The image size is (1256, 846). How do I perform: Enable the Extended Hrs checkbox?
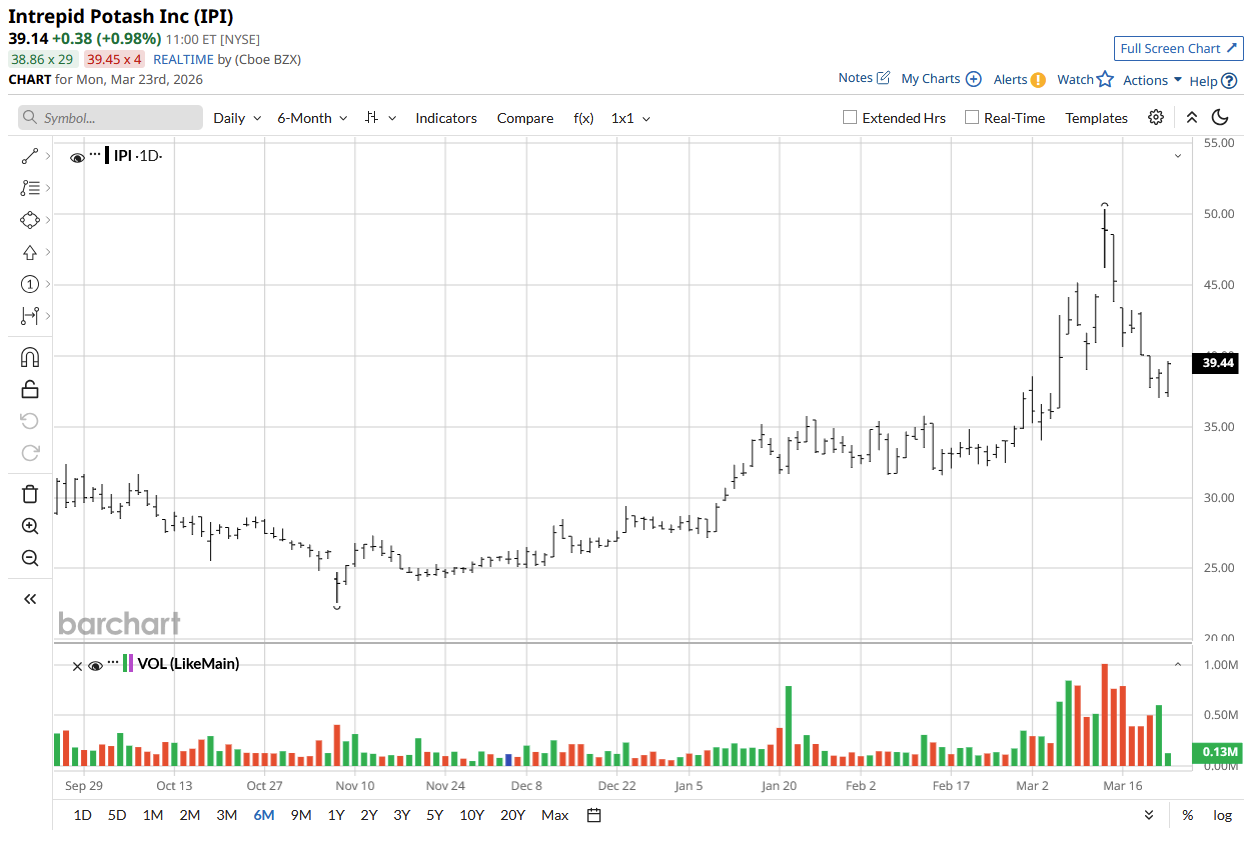click(850, 117)
